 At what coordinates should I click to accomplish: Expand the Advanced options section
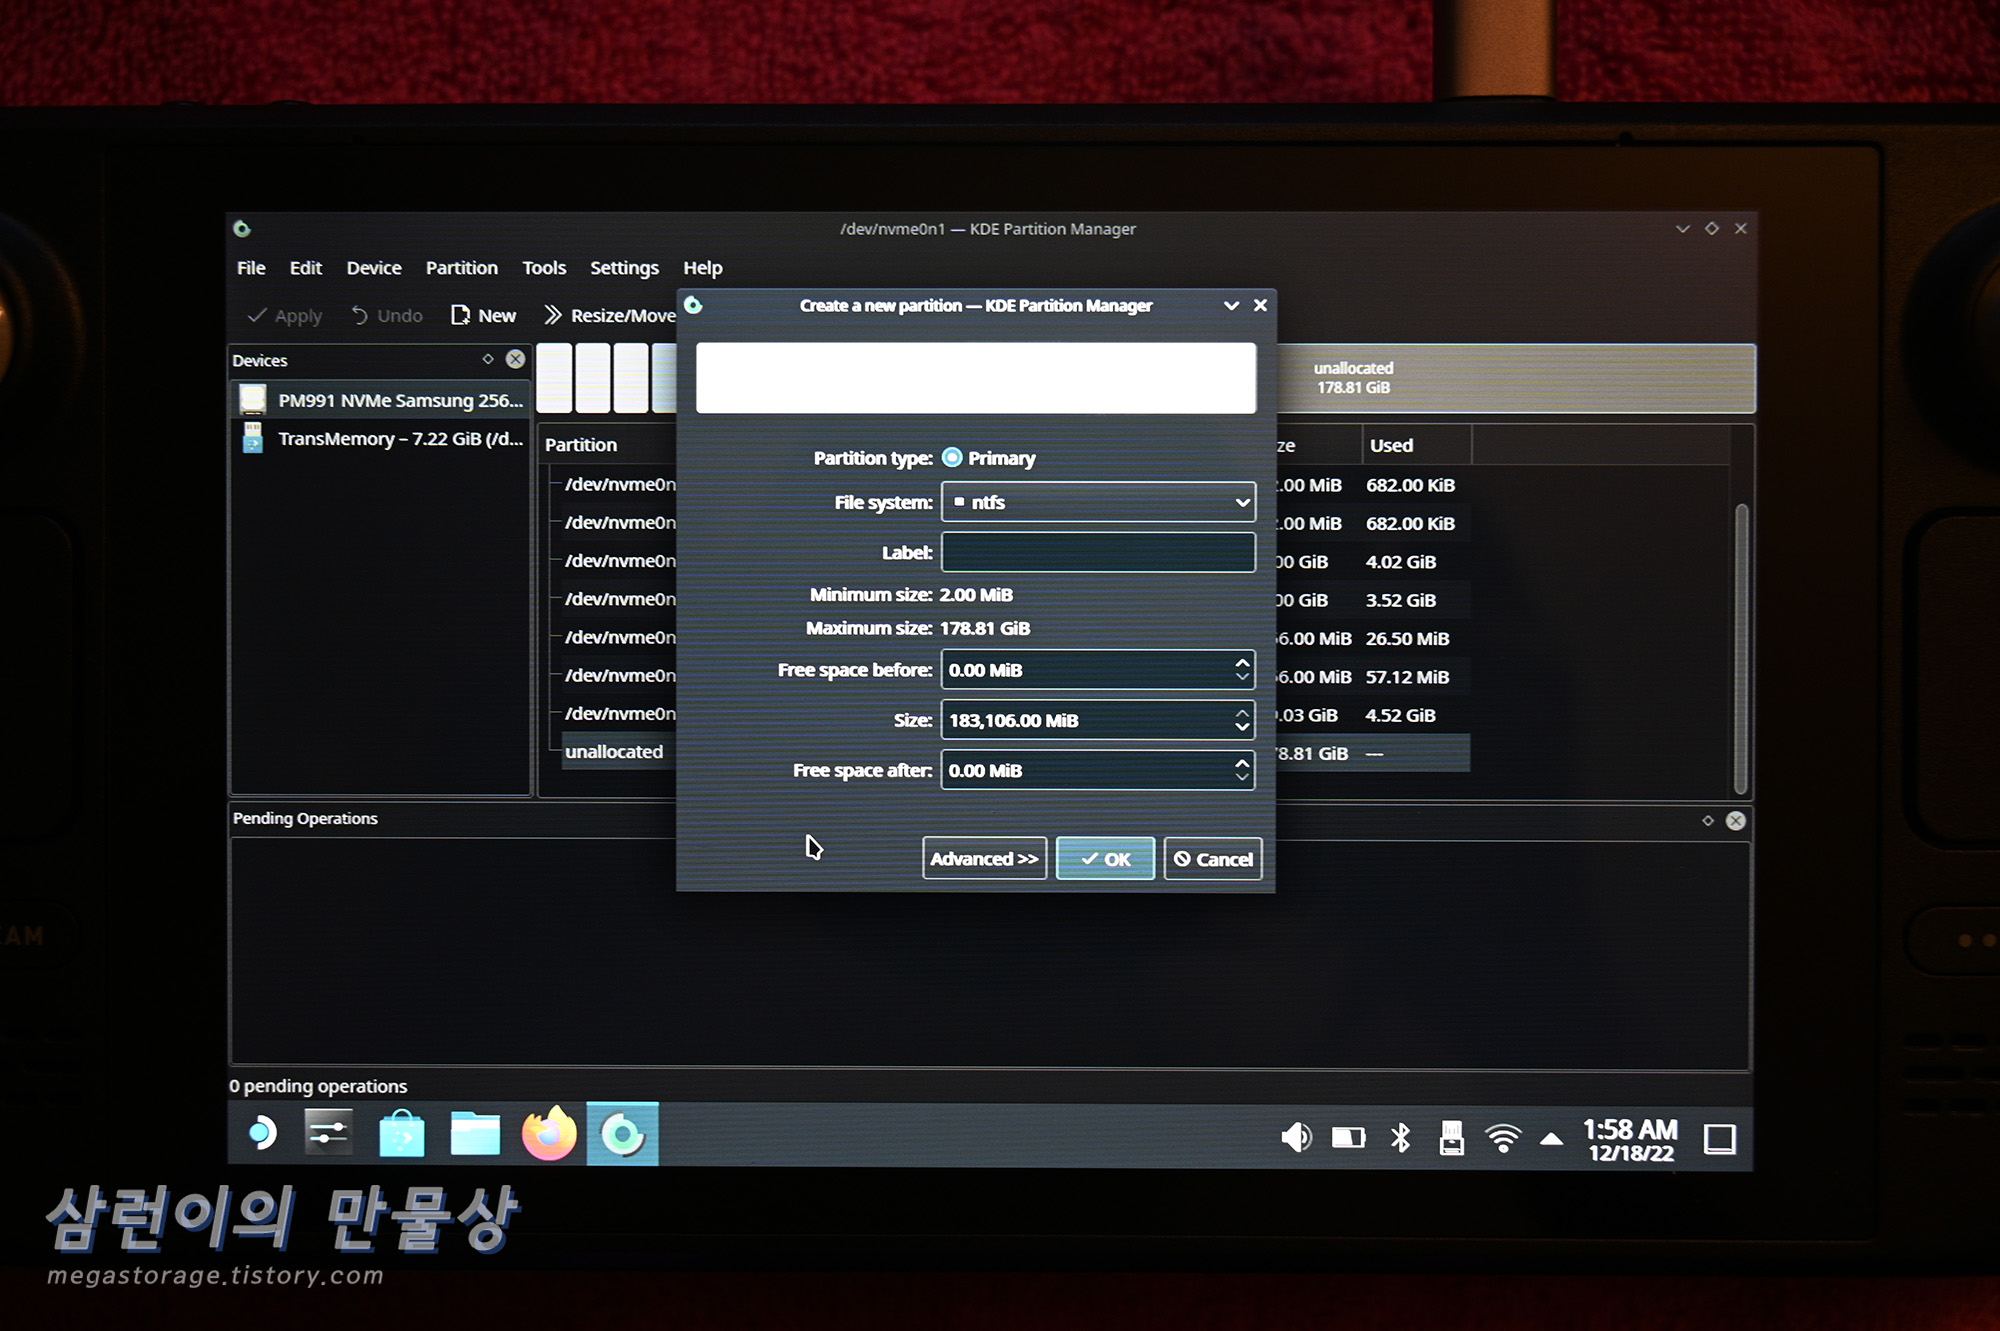click(x=984, y=859)
